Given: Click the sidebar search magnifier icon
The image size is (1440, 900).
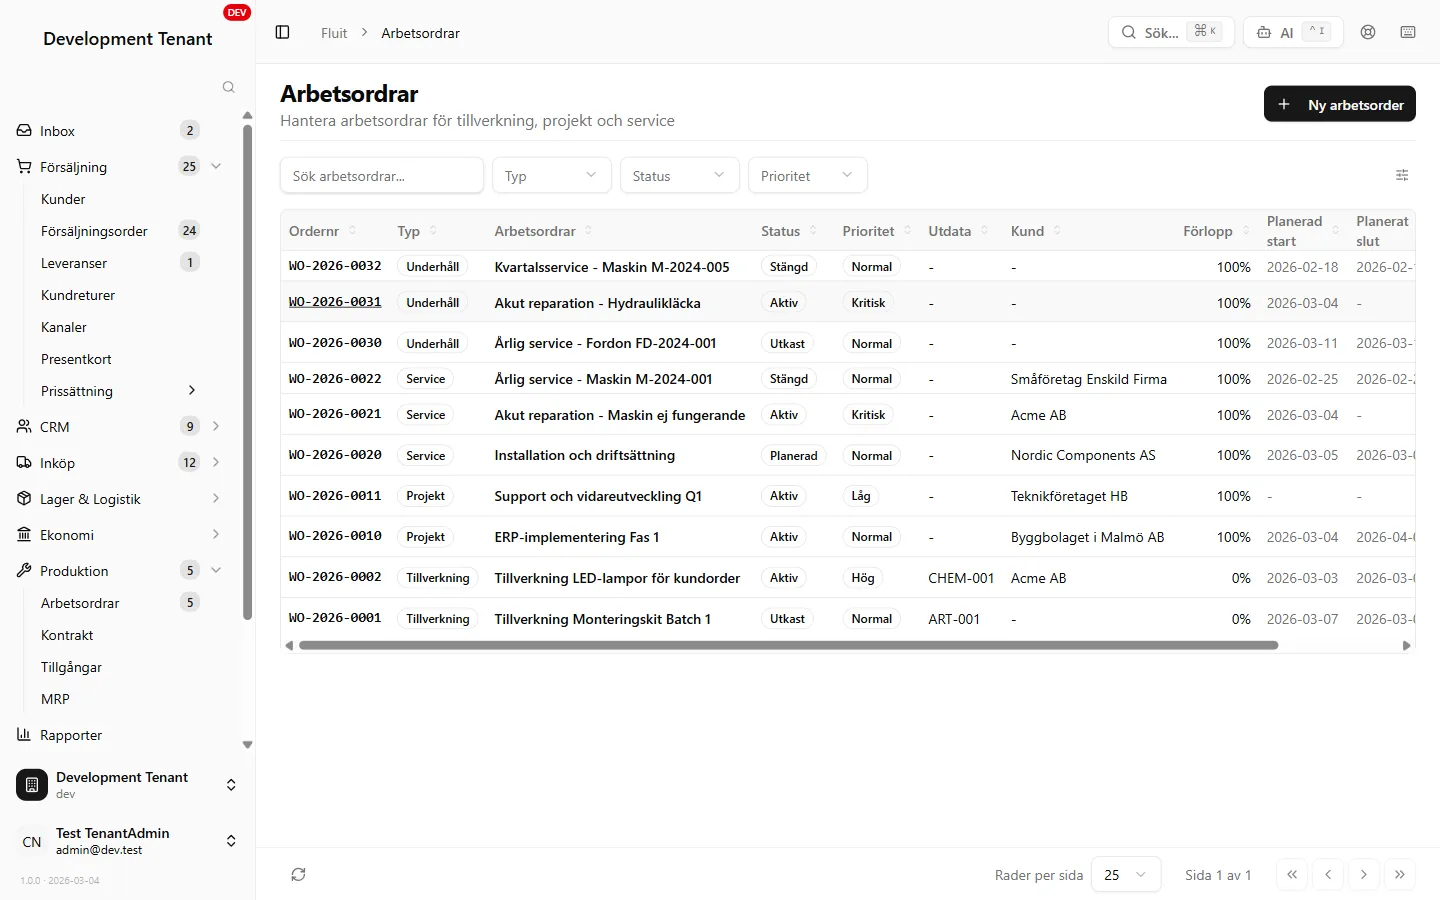Looking at the screenshot, I should (228, 87).
